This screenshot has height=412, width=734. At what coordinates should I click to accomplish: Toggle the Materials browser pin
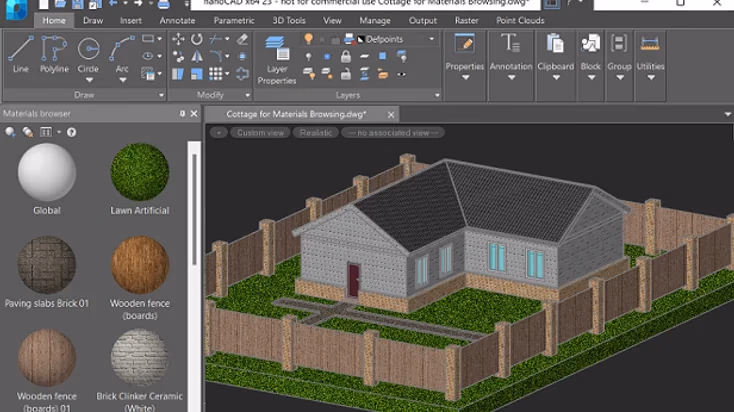click(182, 114)
